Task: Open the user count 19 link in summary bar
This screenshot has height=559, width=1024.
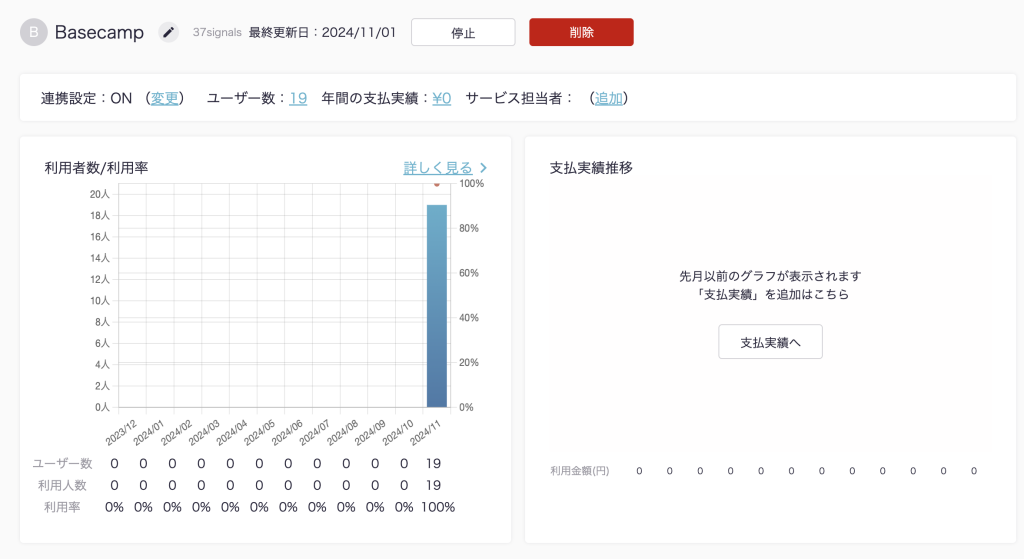Action: coord(298,98)
